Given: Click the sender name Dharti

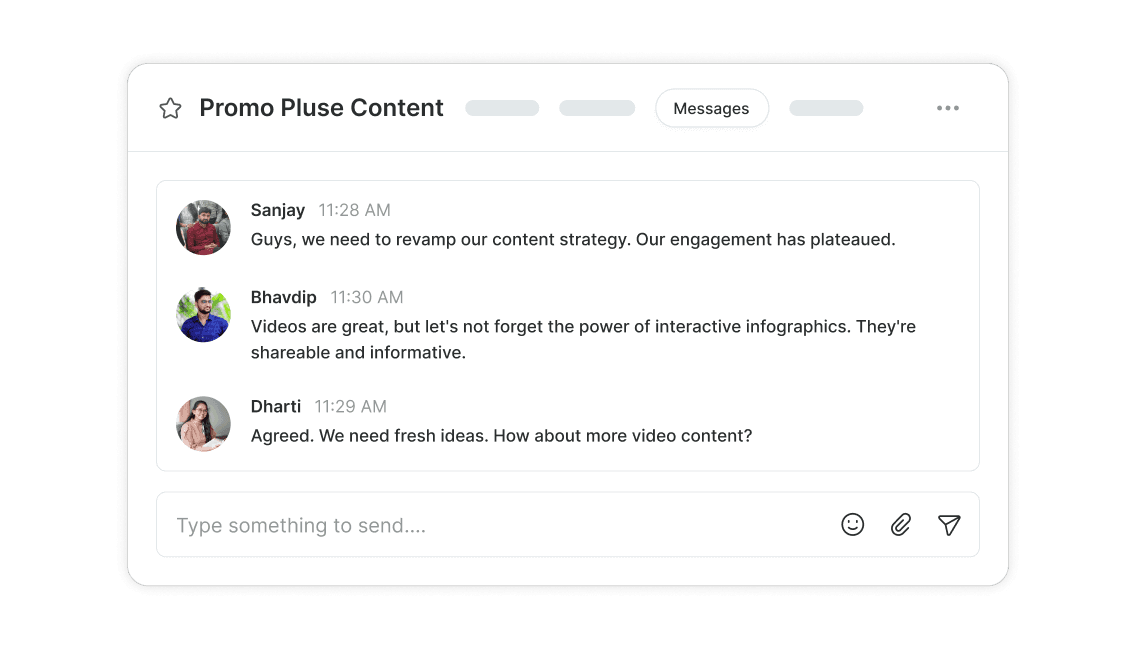Looking at the screenshot, I should point(276,406).
